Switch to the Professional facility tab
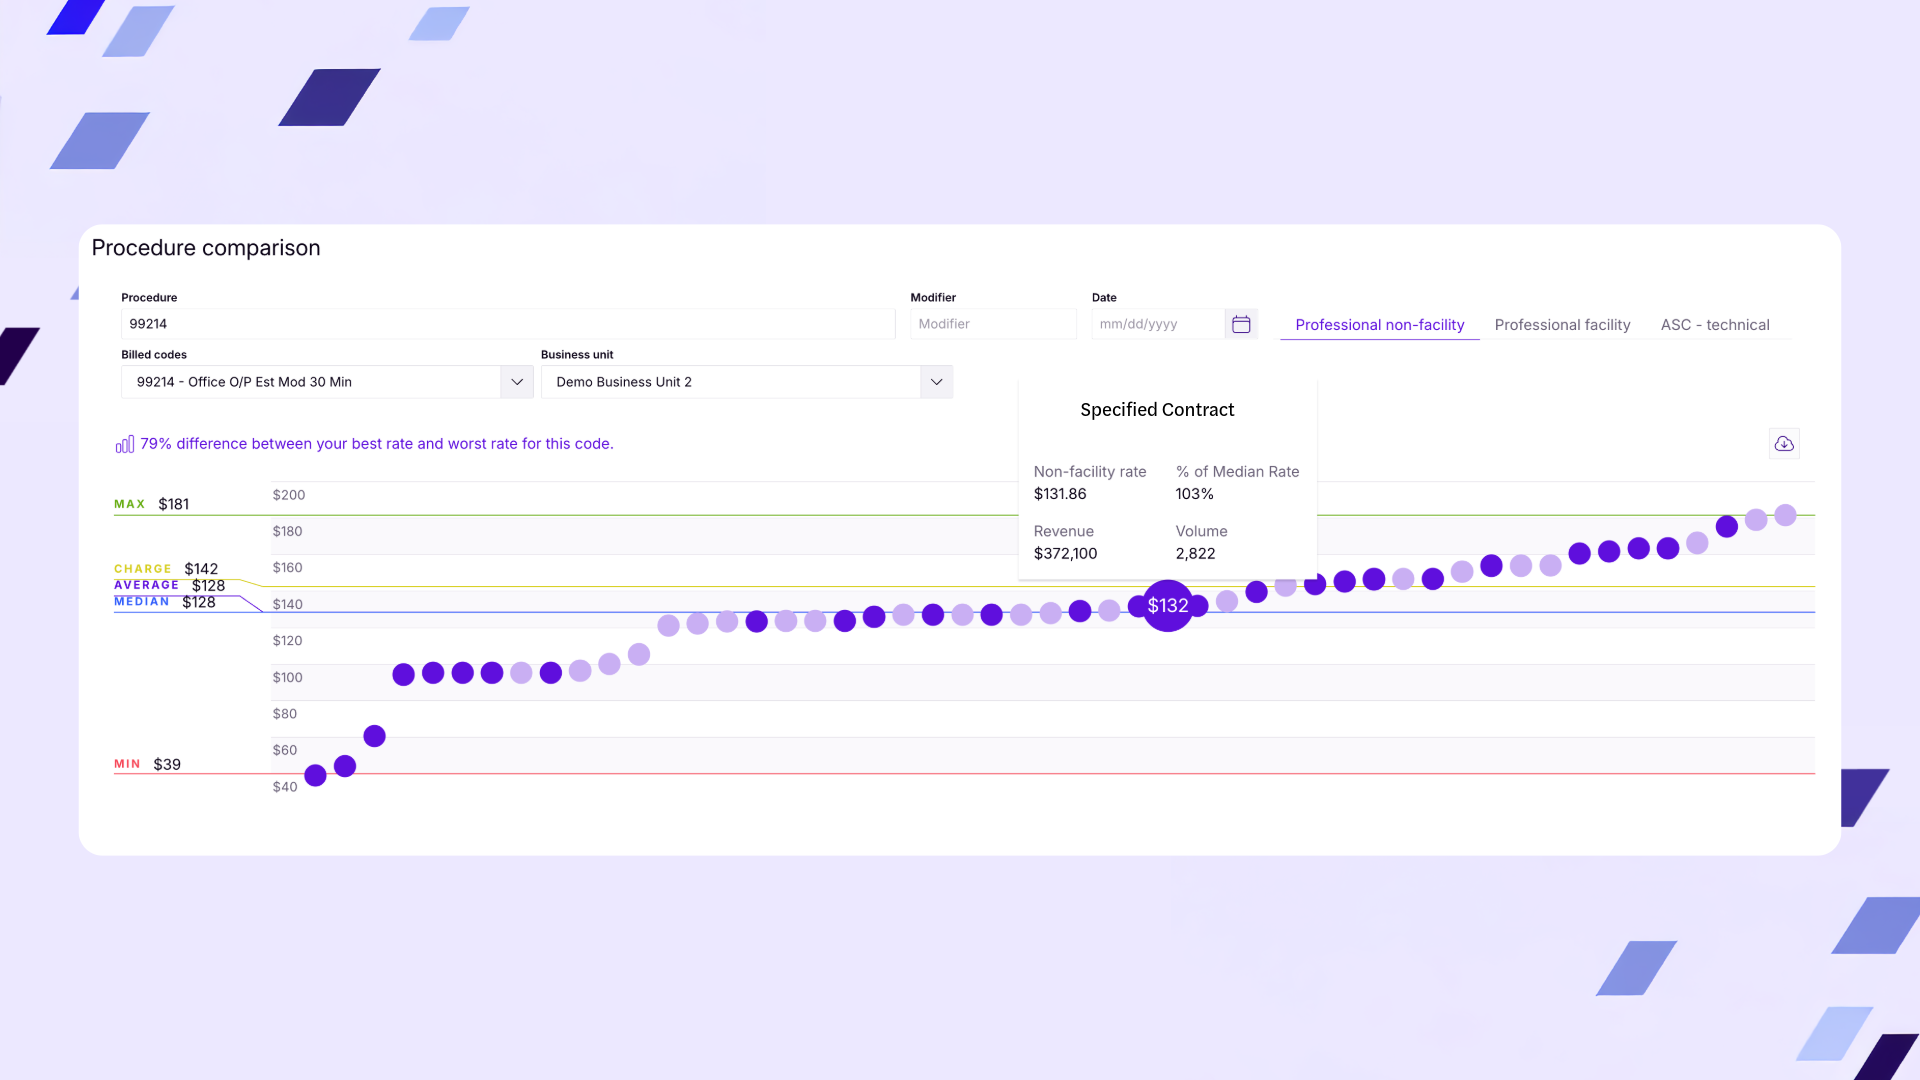The width and height of the screenshot is (1920, 1080). (x=1562, y=324)
